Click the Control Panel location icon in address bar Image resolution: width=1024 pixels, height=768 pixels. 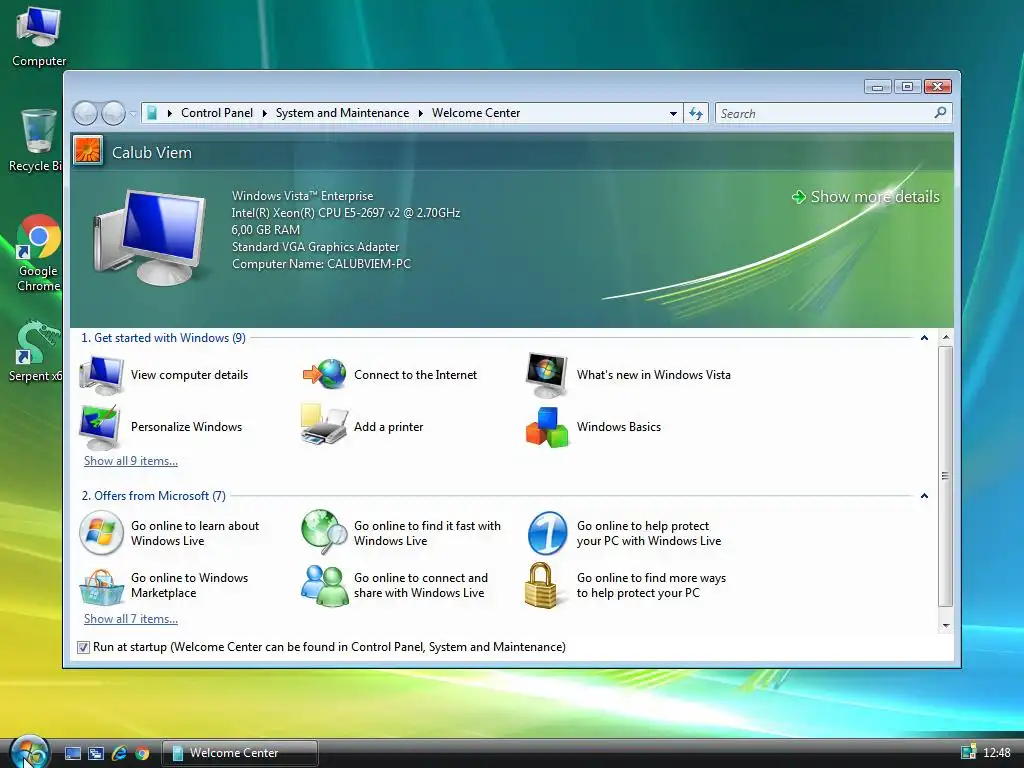pyautogui.click(x=152, y=113)
